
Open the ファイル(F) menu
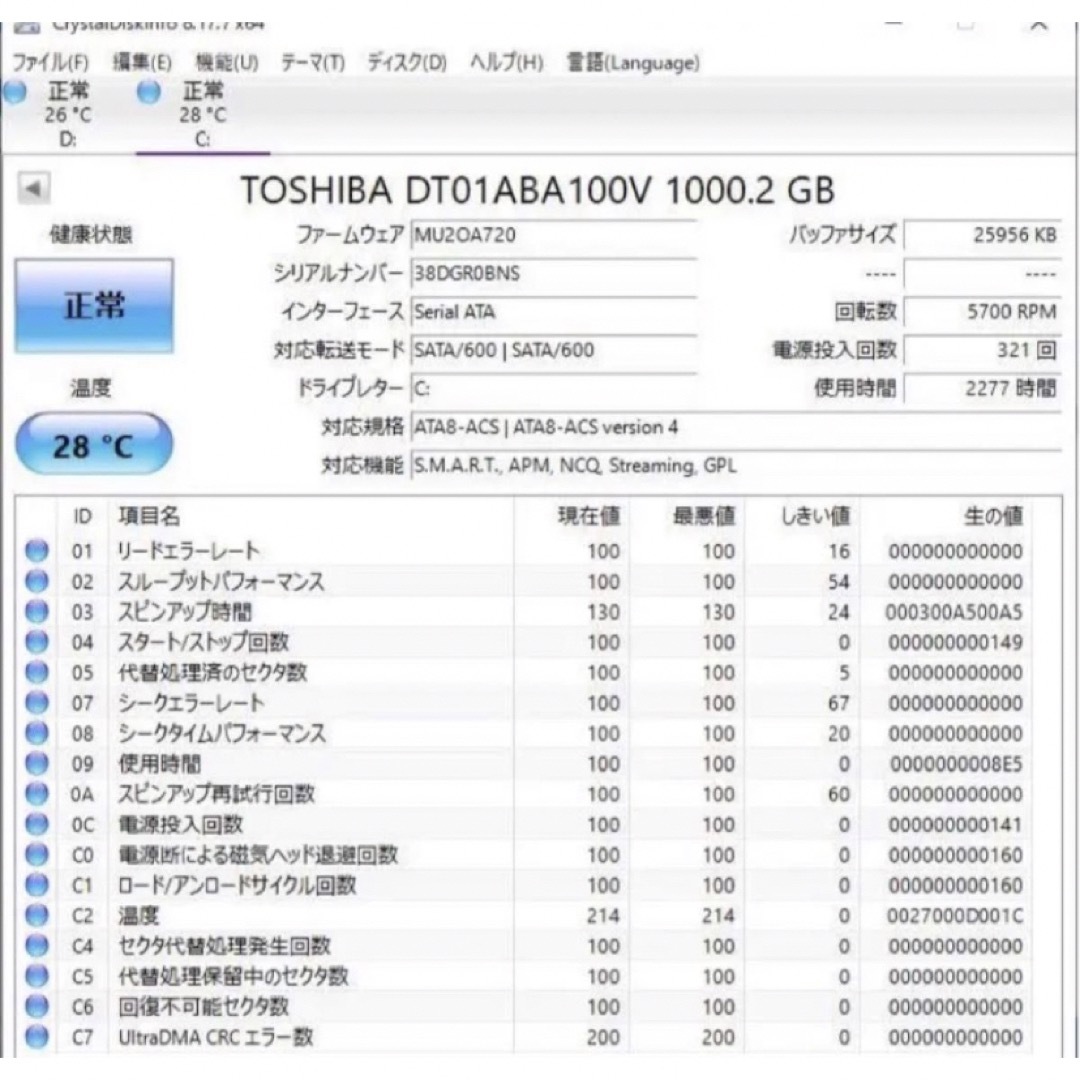tap(51, 63)
